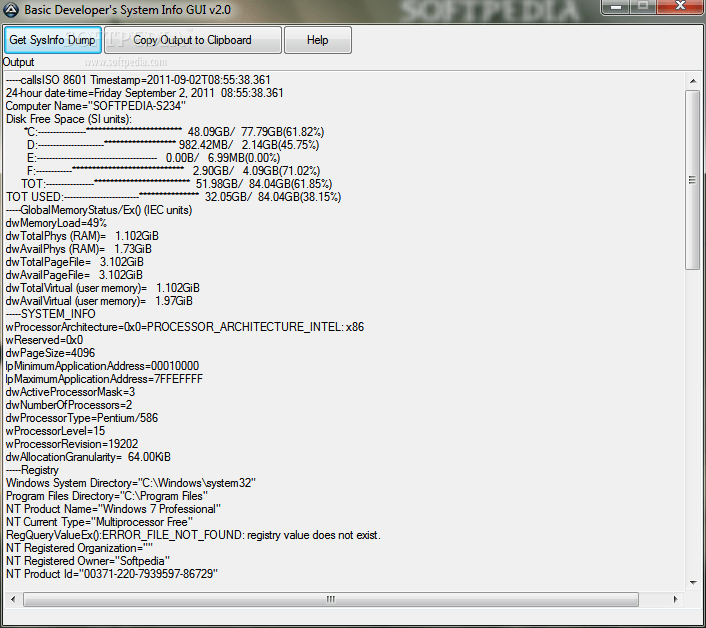Click dwMemoryLoad=49% line

click(x=56, y=223)
